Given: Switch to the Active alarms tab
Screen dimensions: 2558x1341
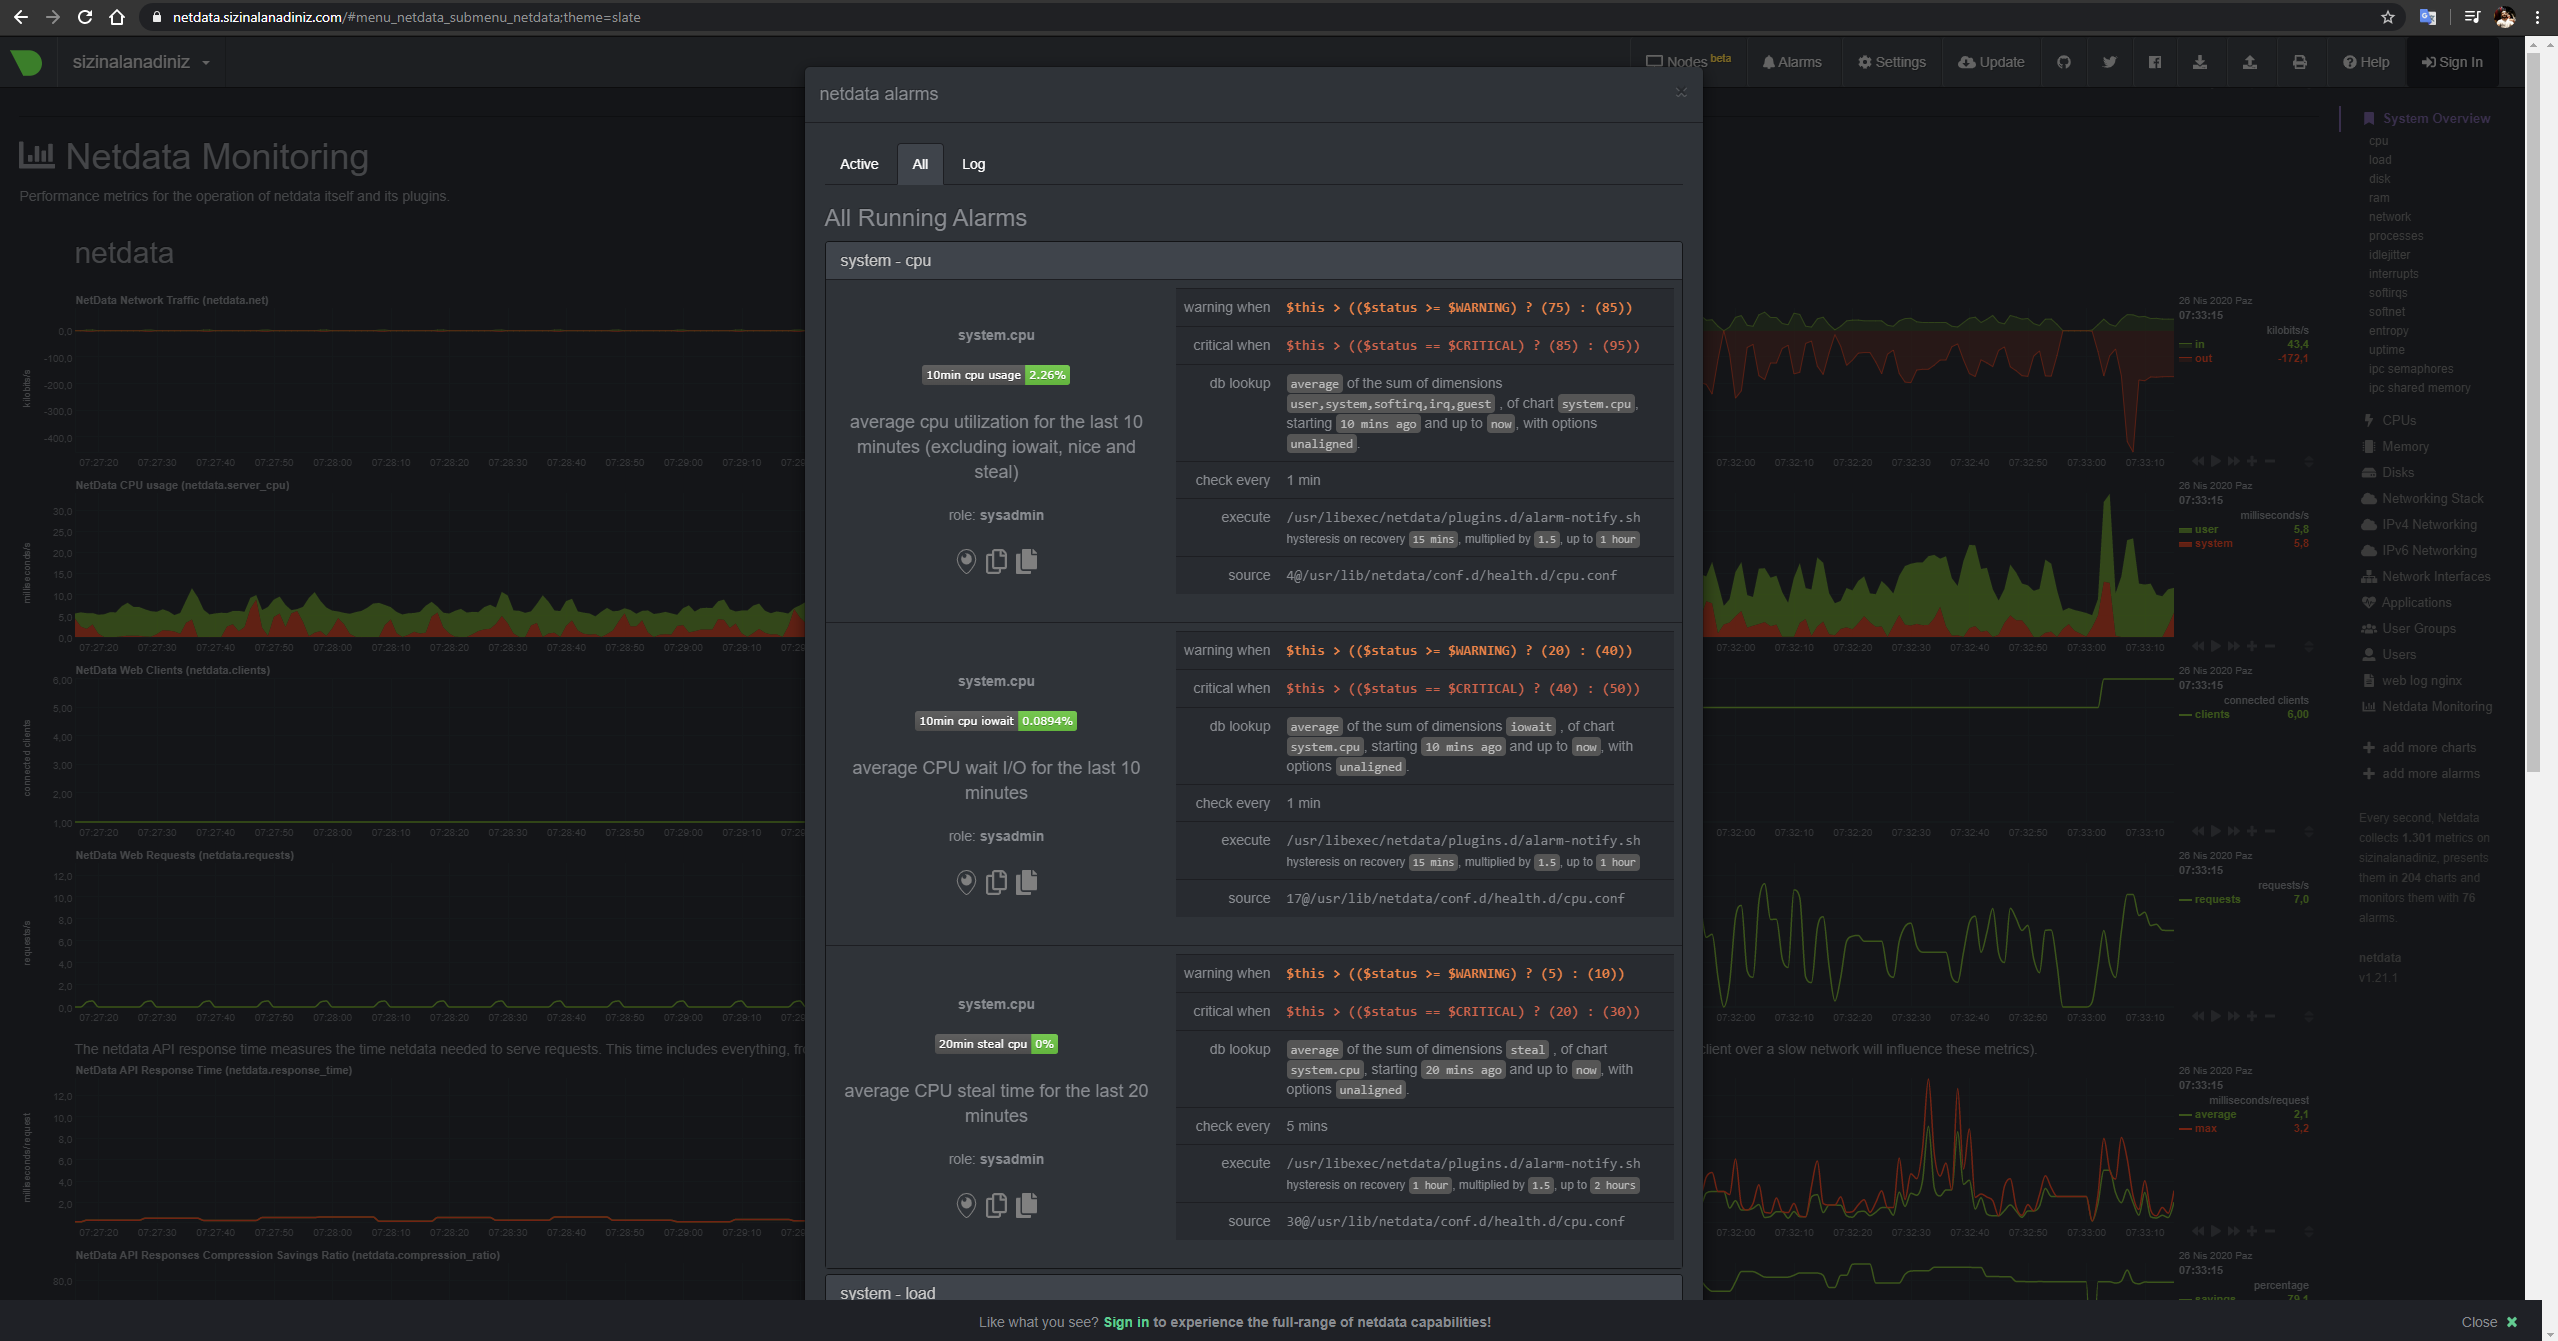Looking at the screenshot, I should [859, 164].
